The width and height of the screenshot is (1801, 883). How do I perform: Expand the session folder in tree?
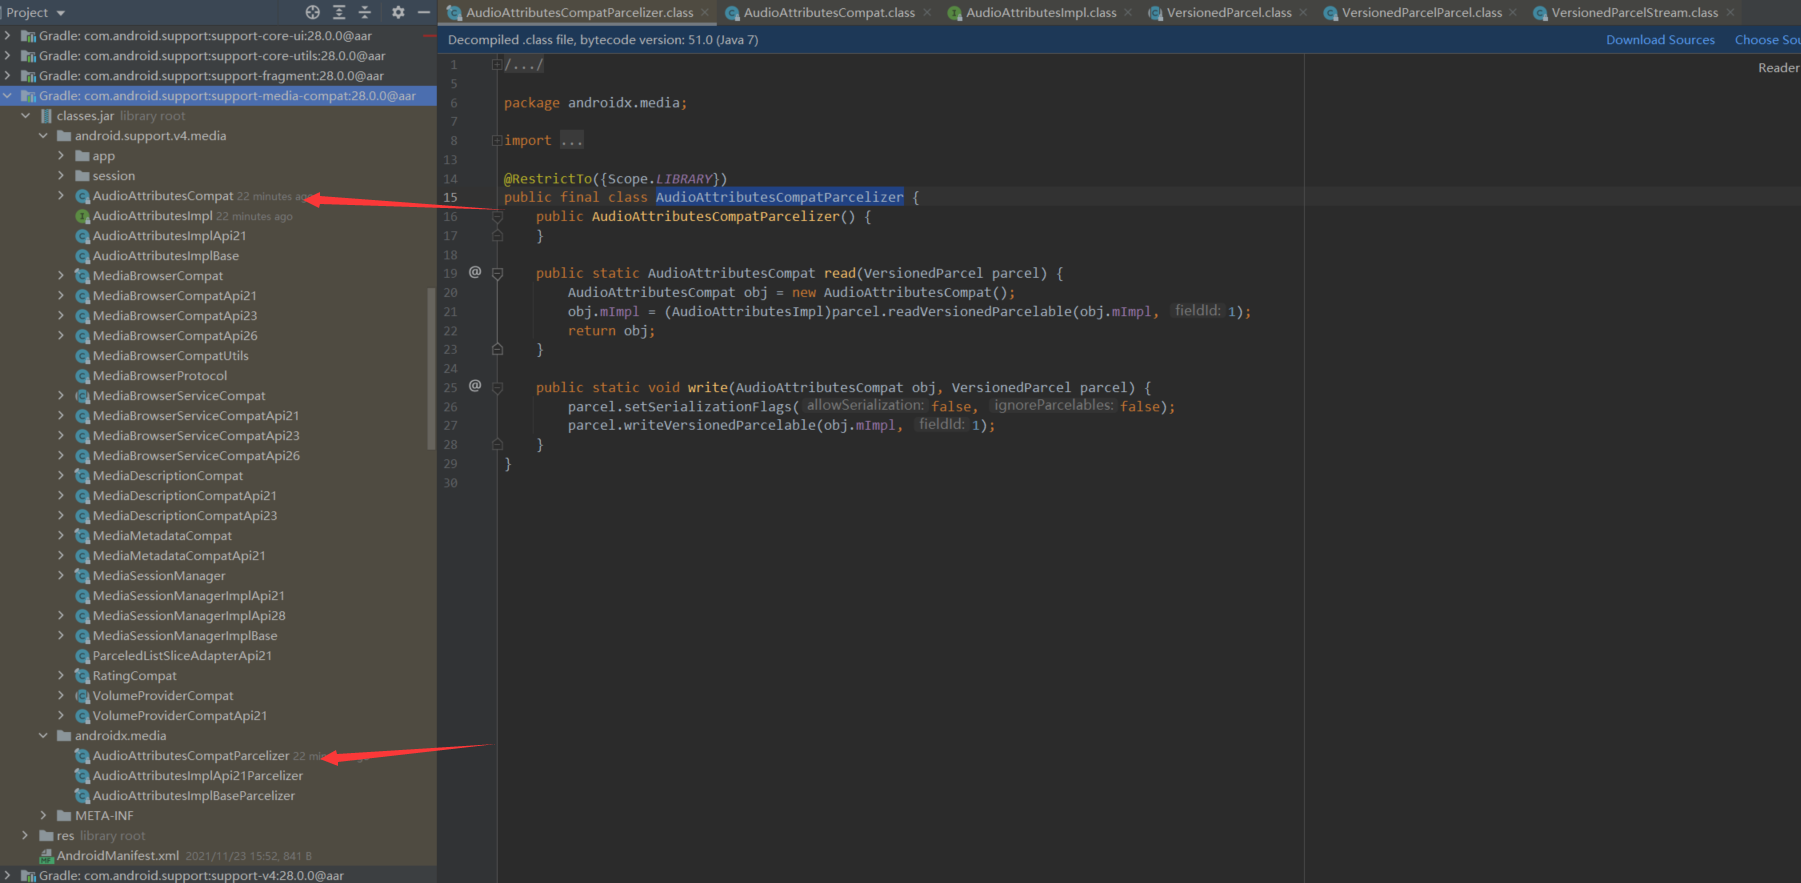(61, 176)
